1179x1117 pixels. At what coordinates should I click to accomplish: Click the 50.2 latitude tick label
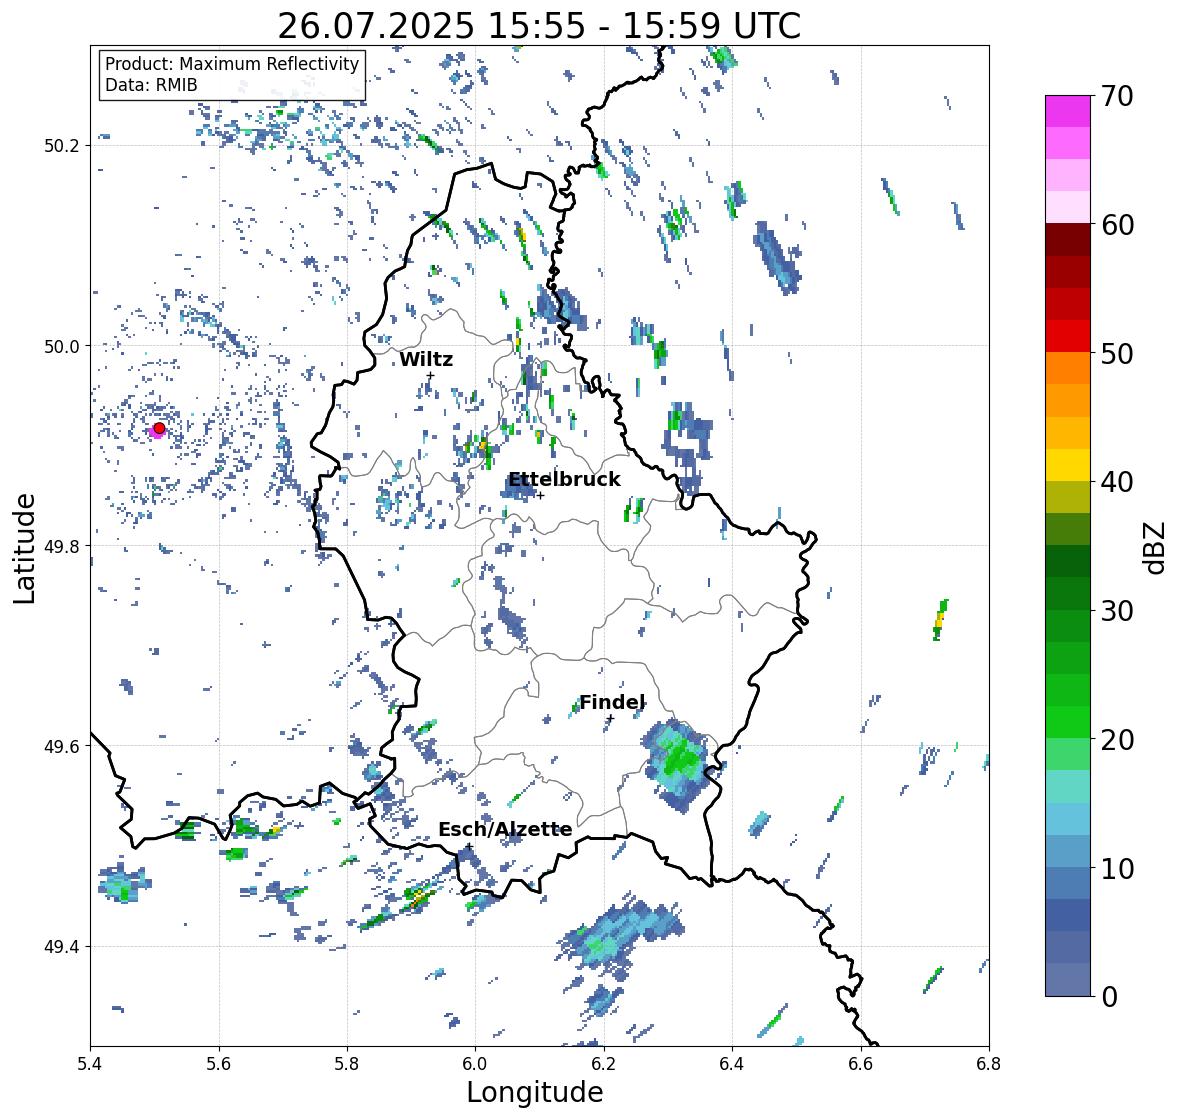tap(62, 146)
